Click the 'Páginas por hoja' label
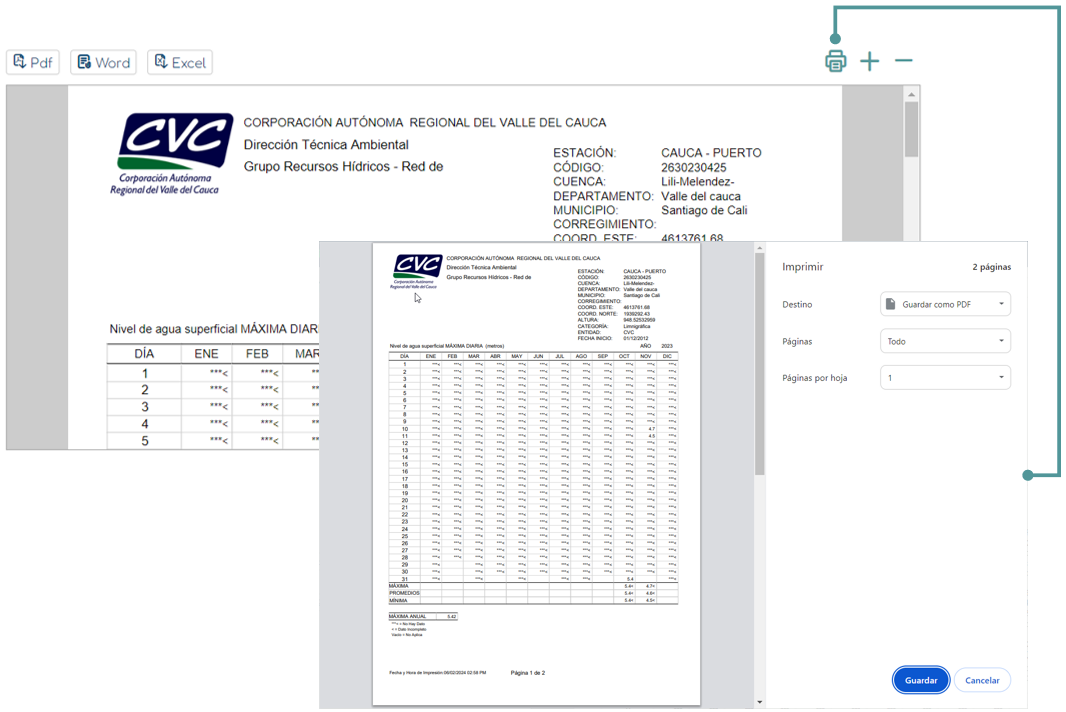 pyautogui.click(x=814, y=377)
